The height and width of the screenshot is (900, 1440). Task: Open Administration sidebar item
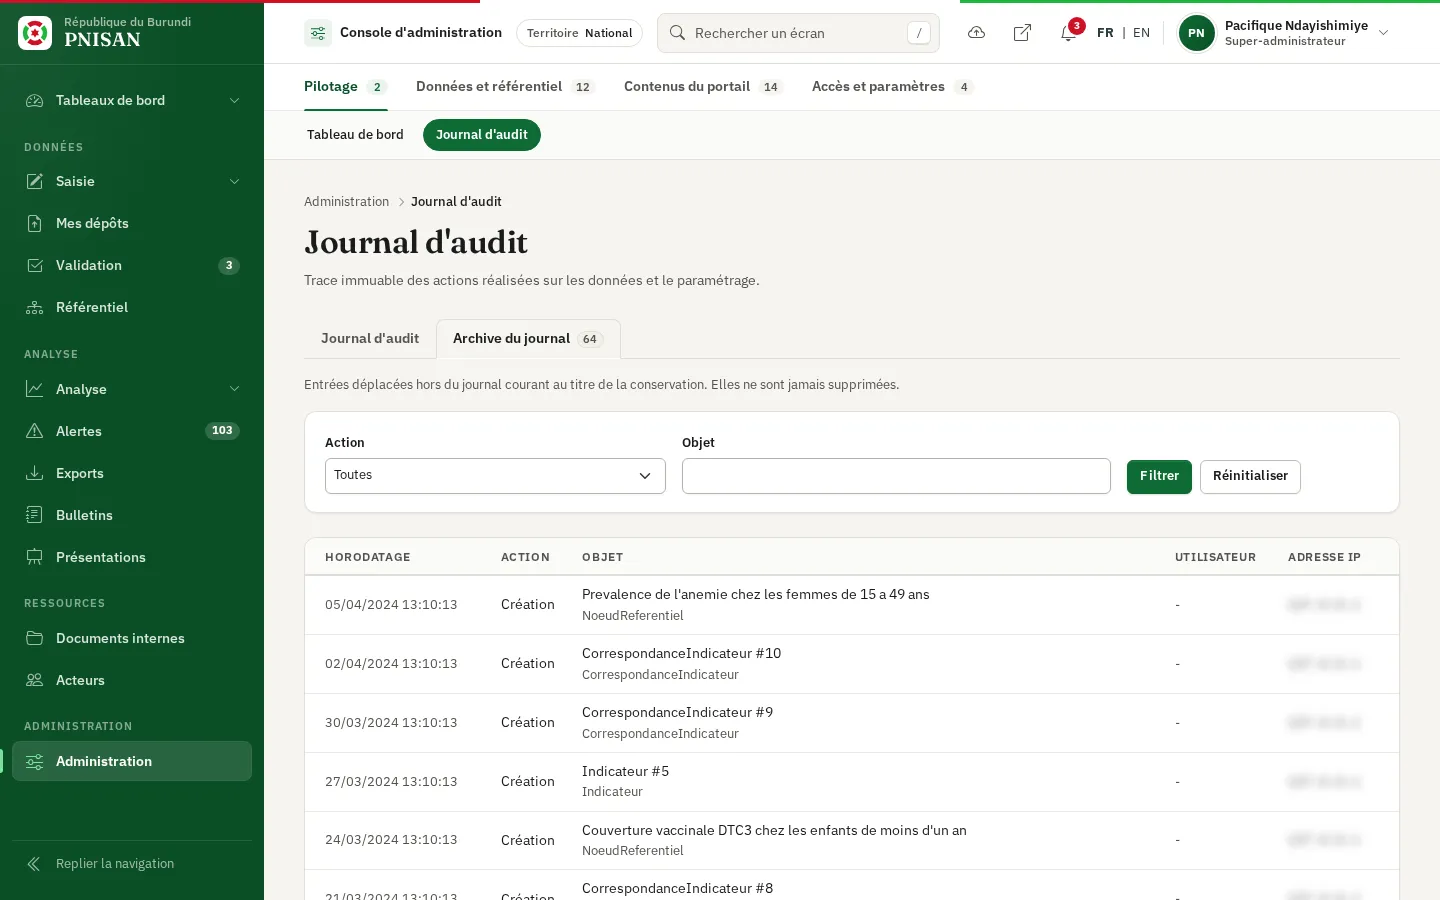point(132,761)
